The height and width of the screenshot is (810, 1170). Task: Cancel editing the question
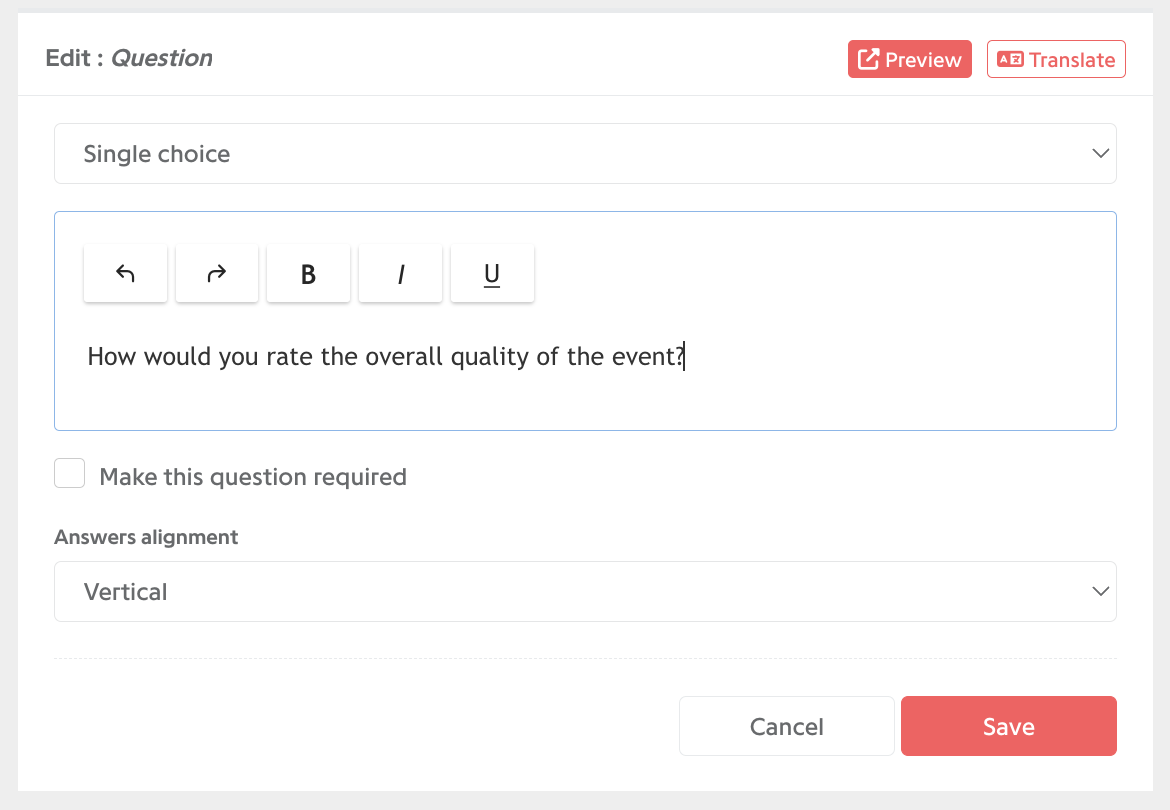click(786, 726)
